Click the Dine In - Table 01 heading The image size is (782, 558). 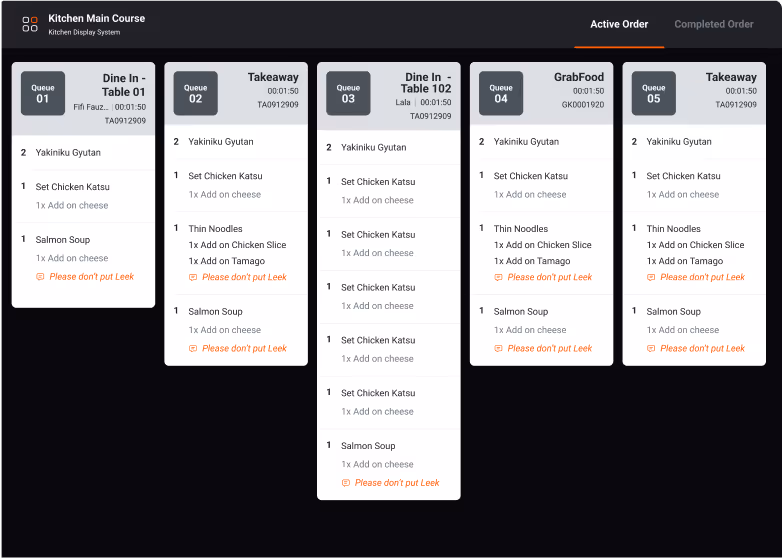pos(124,85)
